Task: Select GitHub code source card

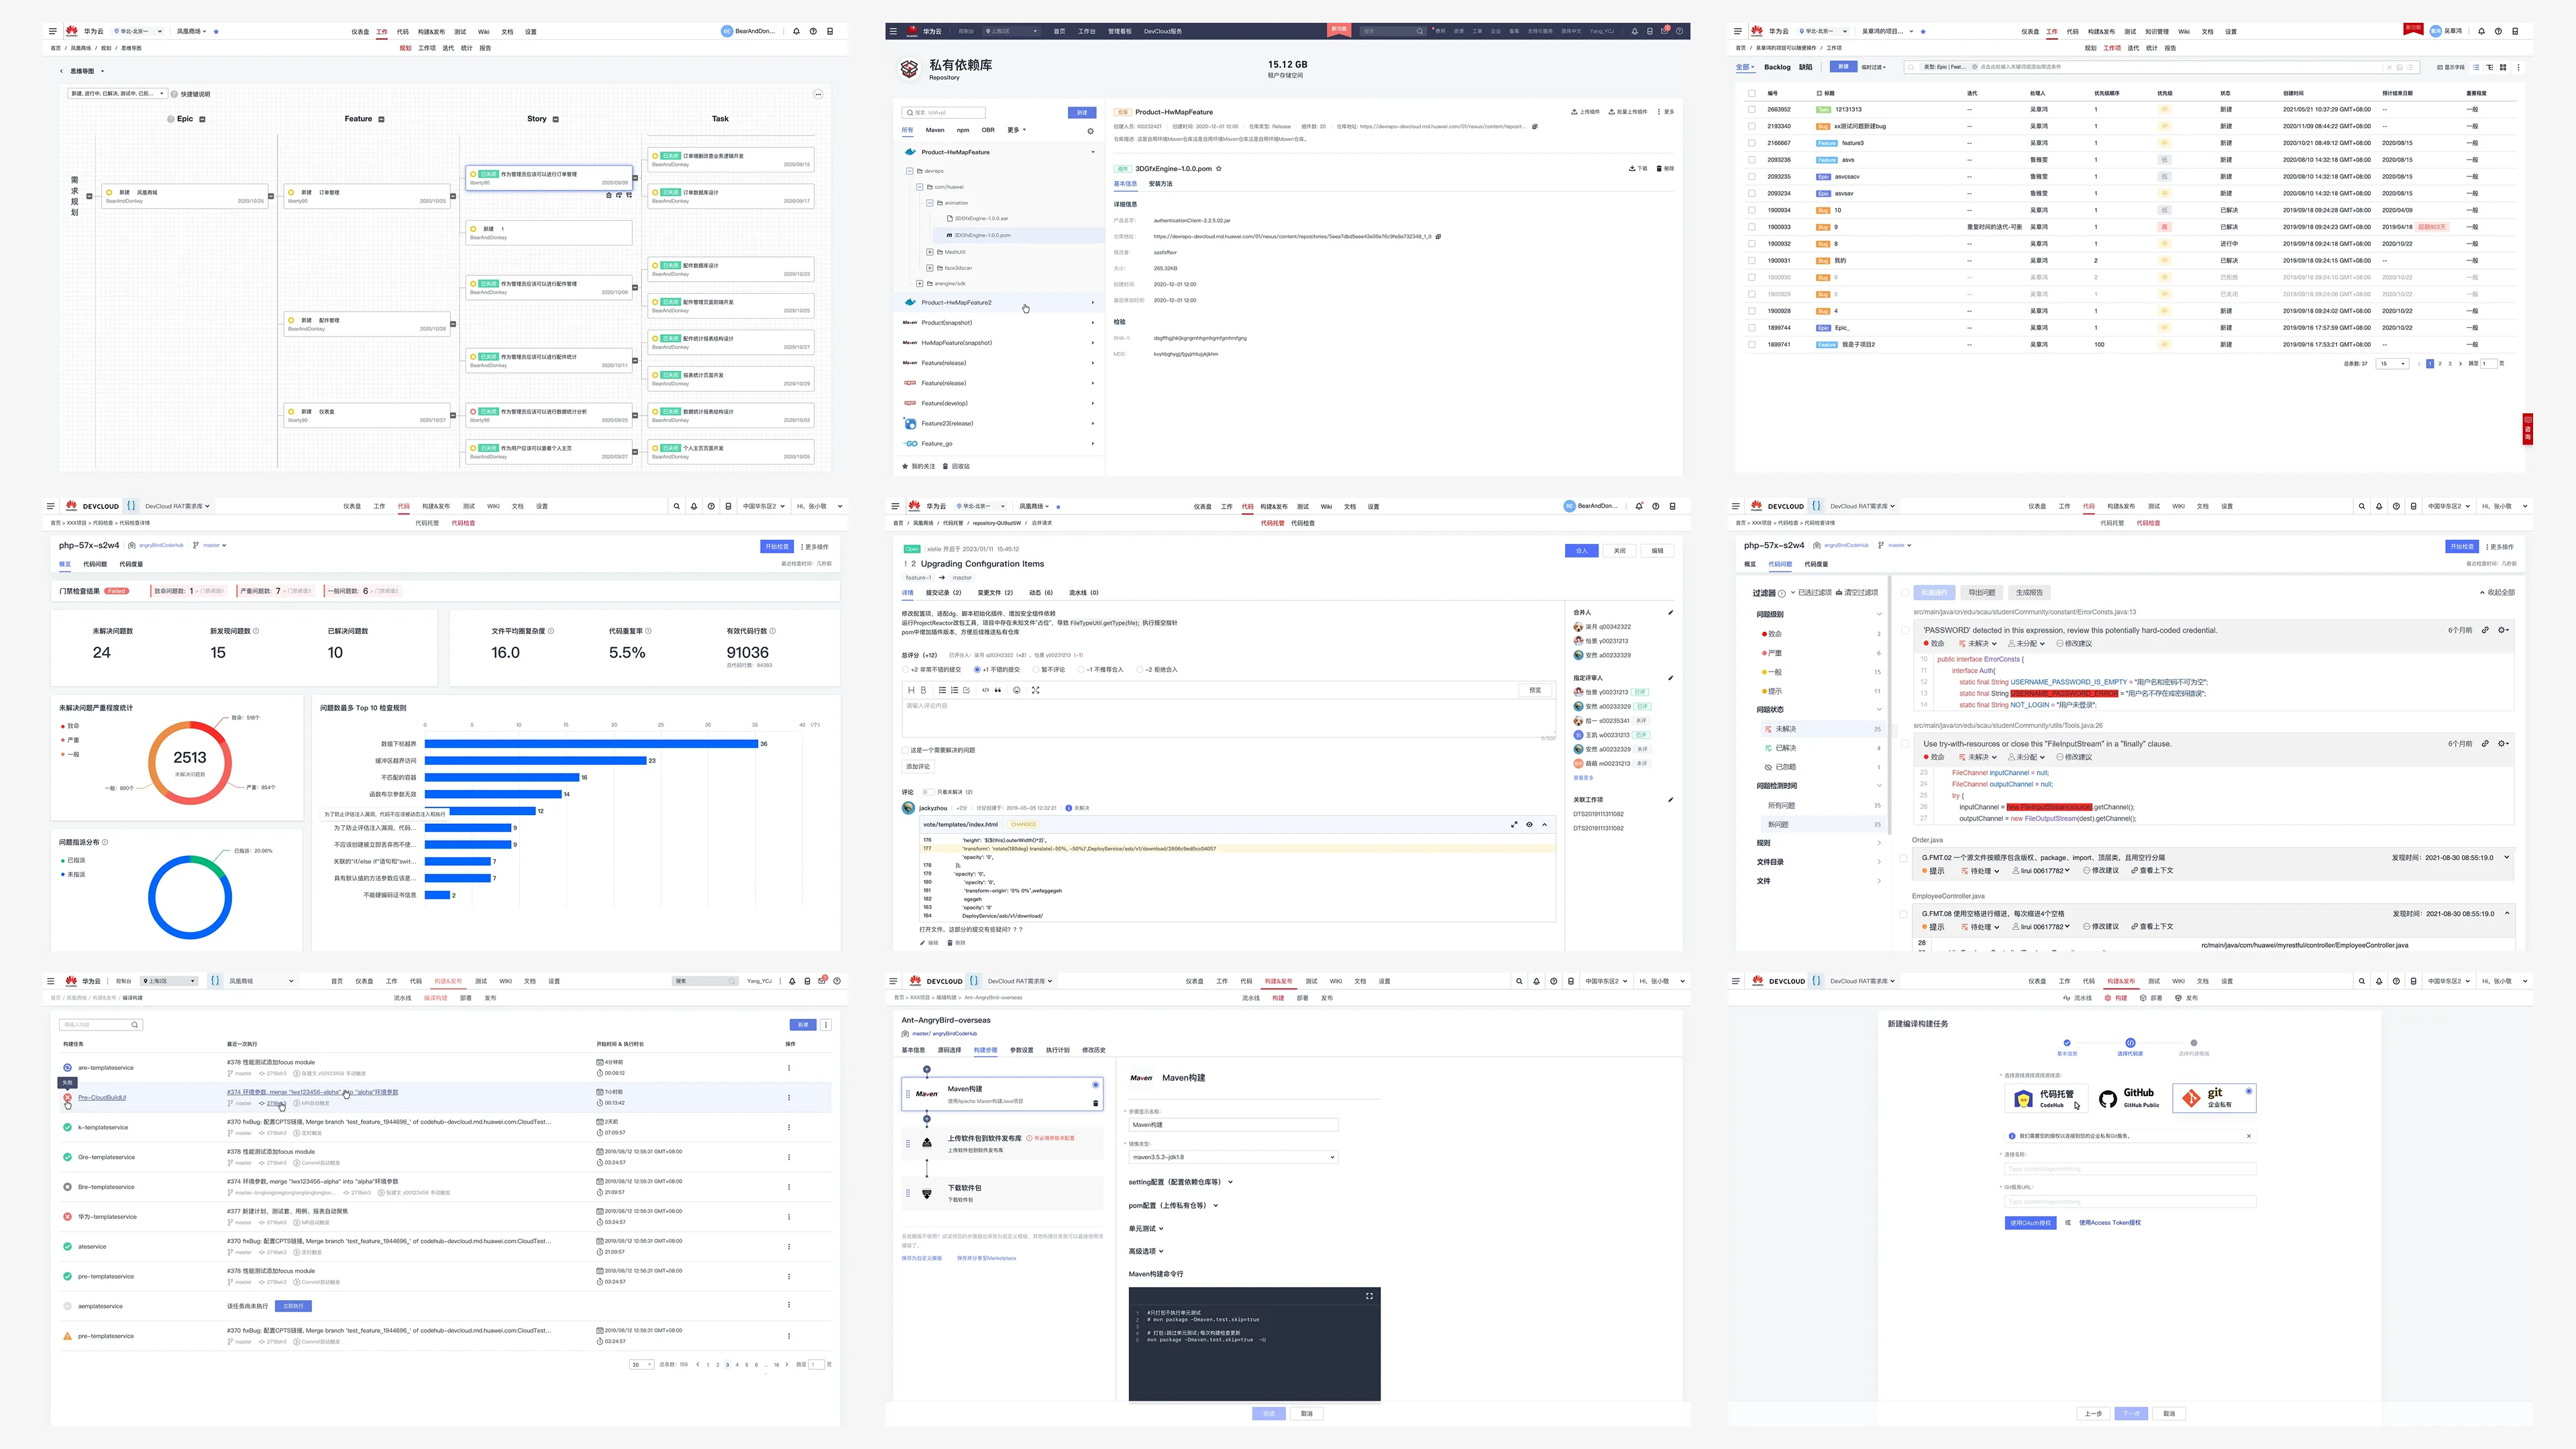Action: pos(2129,1098)
